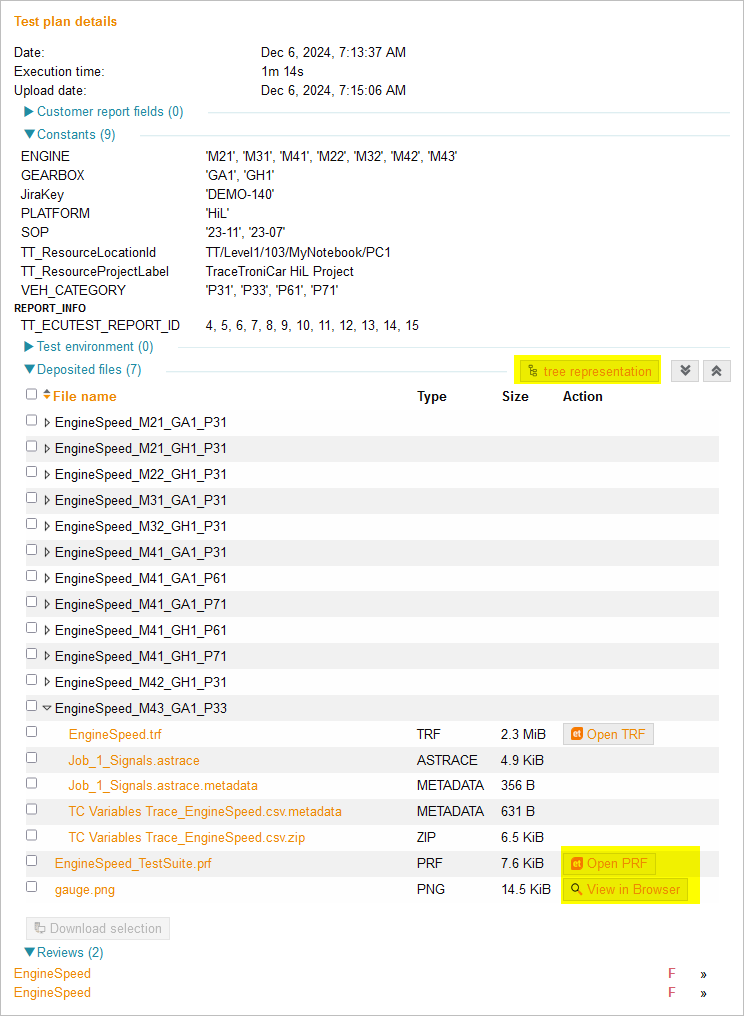Check the EngineSpeed_TestSuite.prf checkbox
This screenshot has height=1016, width=744.
click(32, 861)
